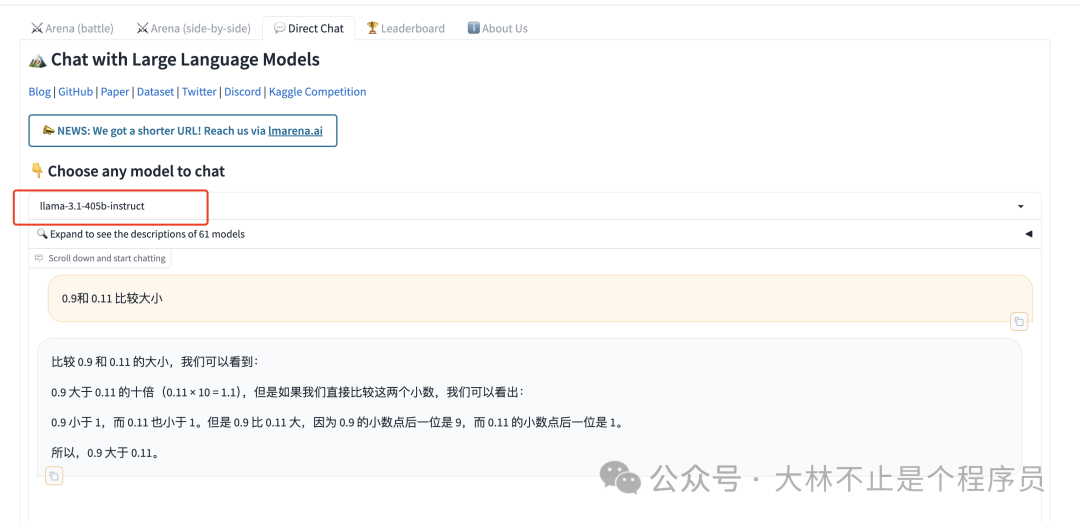Image resolution: width=1080 pixels, height=522 pixels.
Task: Switch to the Arena (battle) tab
Action: [x=72, y=28]
